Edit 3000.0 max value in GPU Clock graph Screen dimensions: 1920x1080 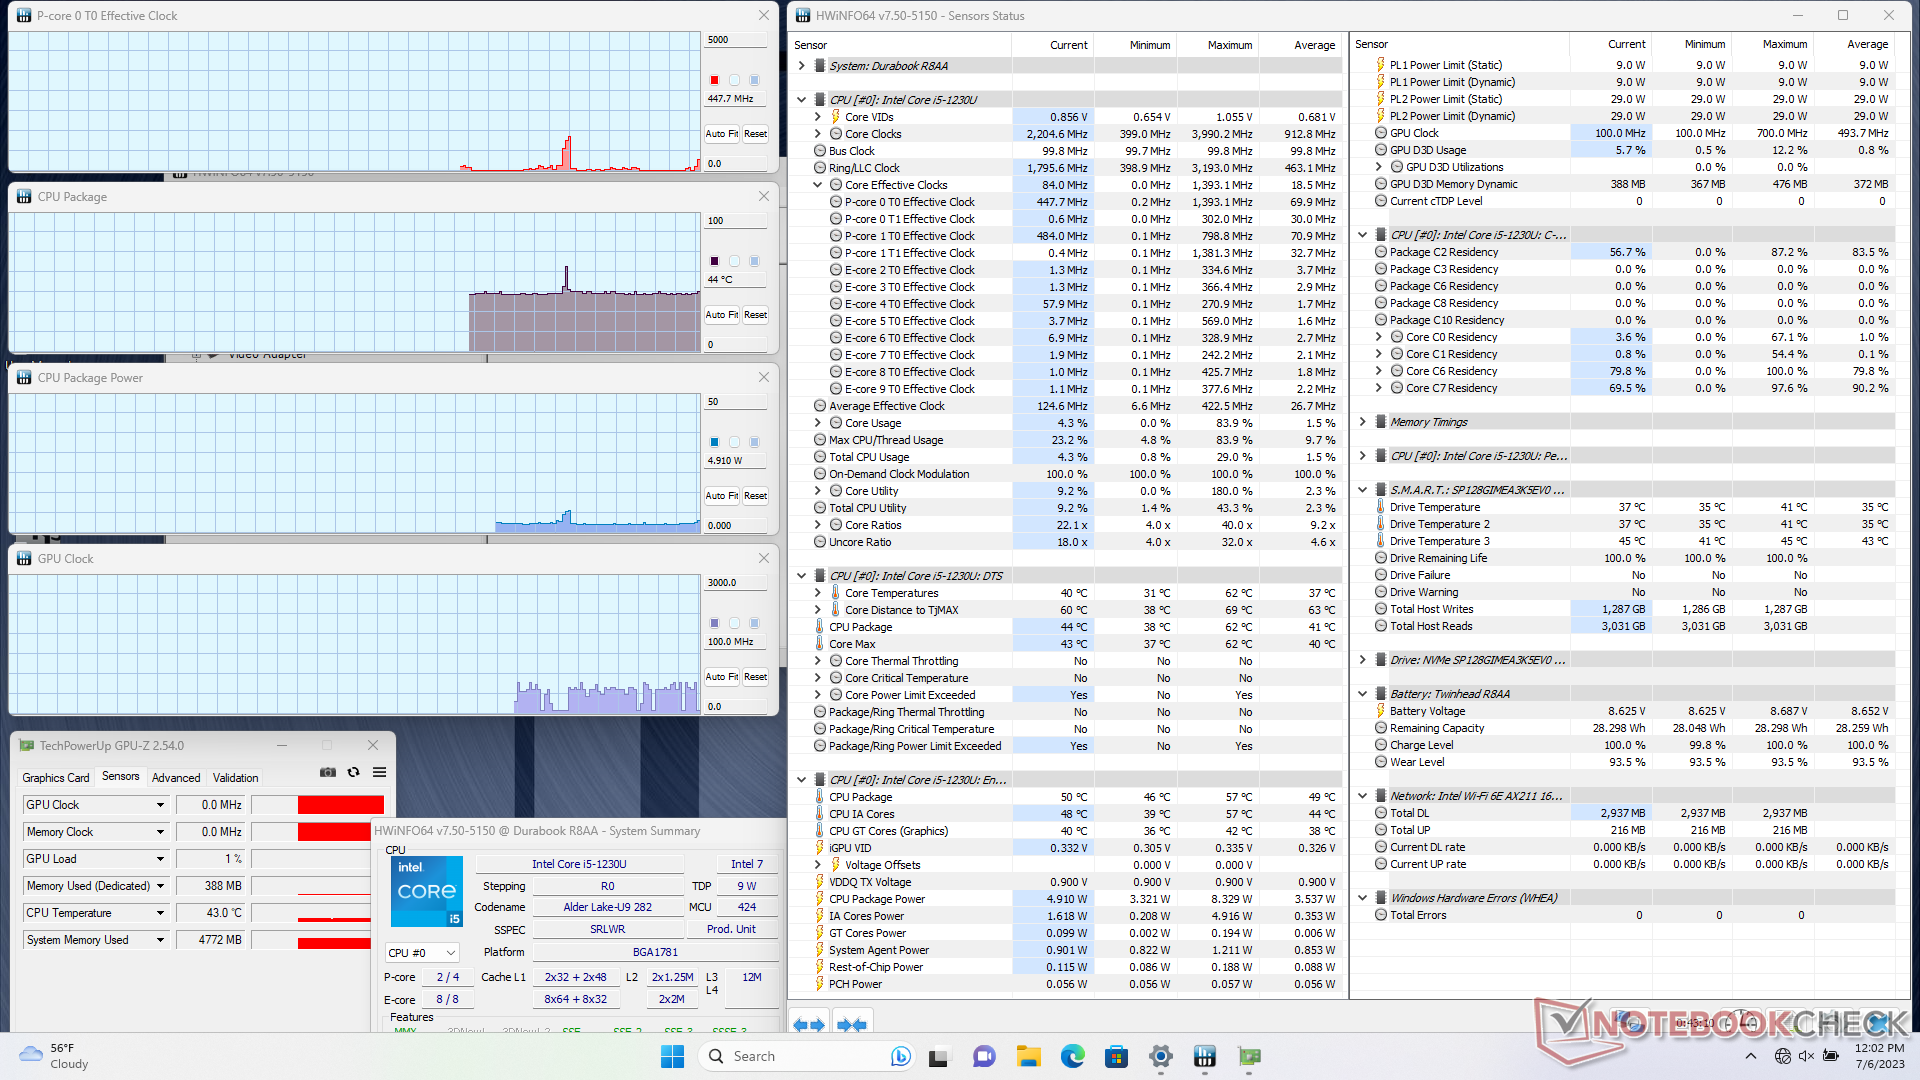[x=735, y=583]
